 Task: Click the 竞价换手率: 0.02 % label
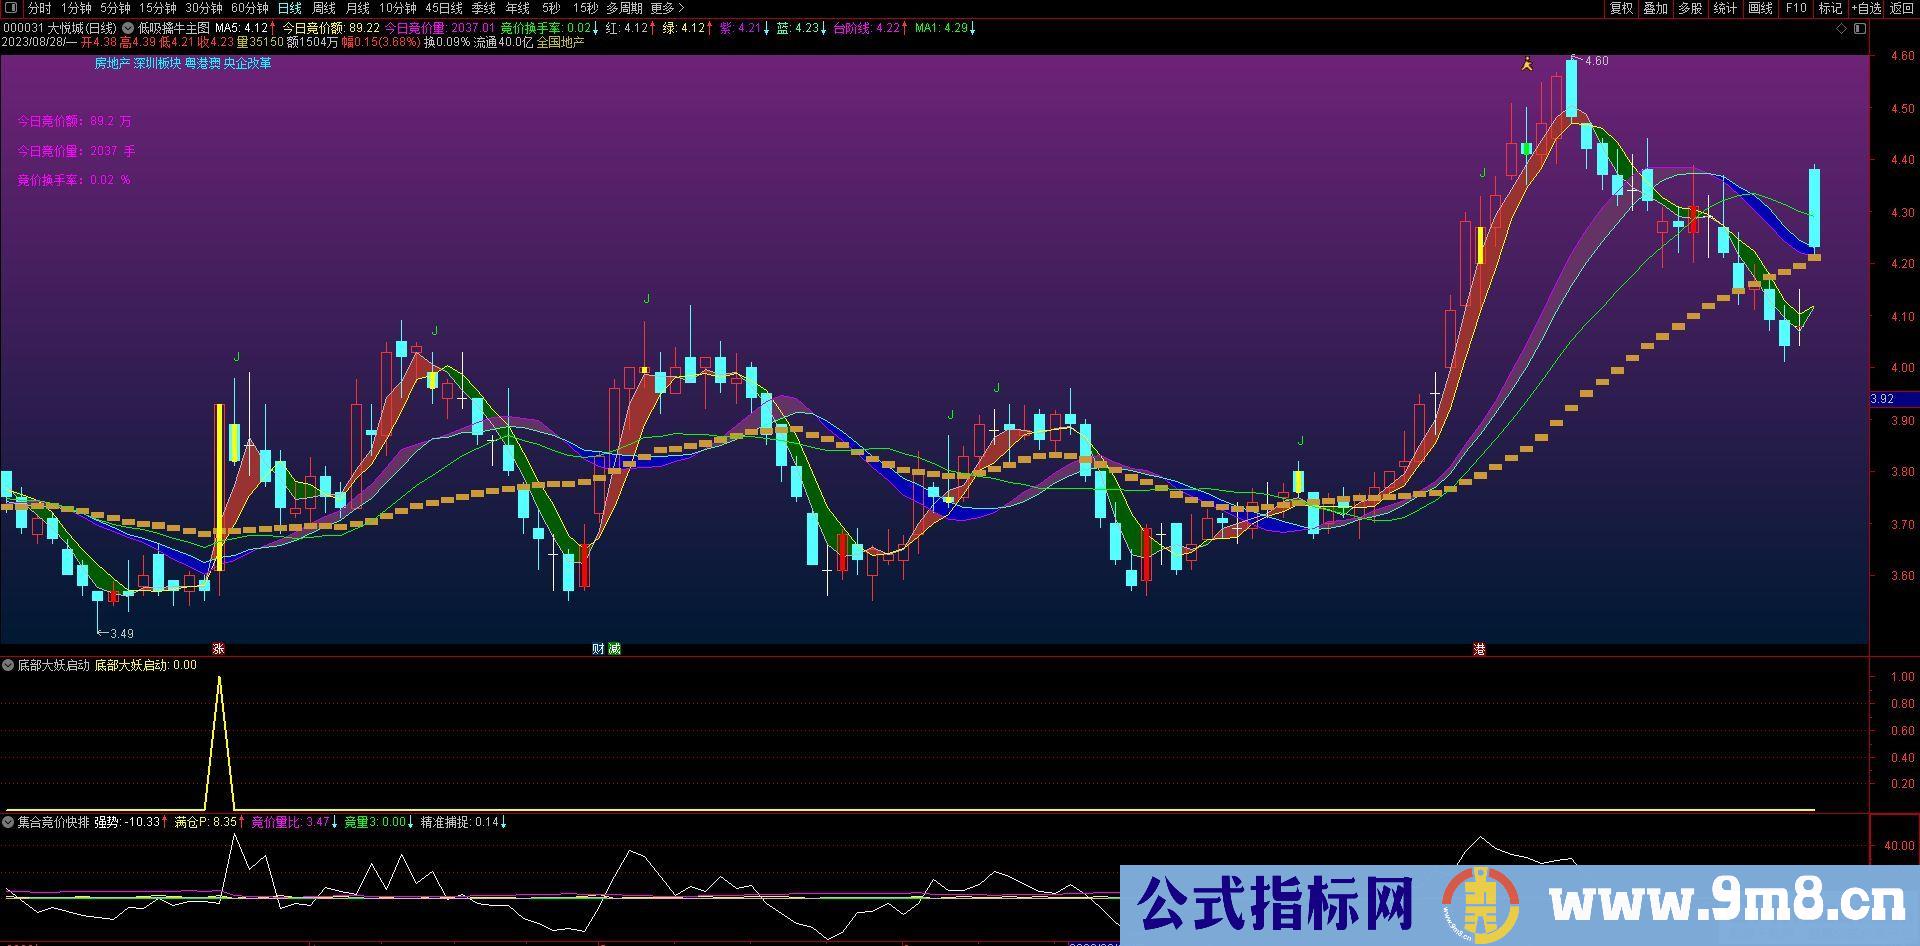pos(74,180)
